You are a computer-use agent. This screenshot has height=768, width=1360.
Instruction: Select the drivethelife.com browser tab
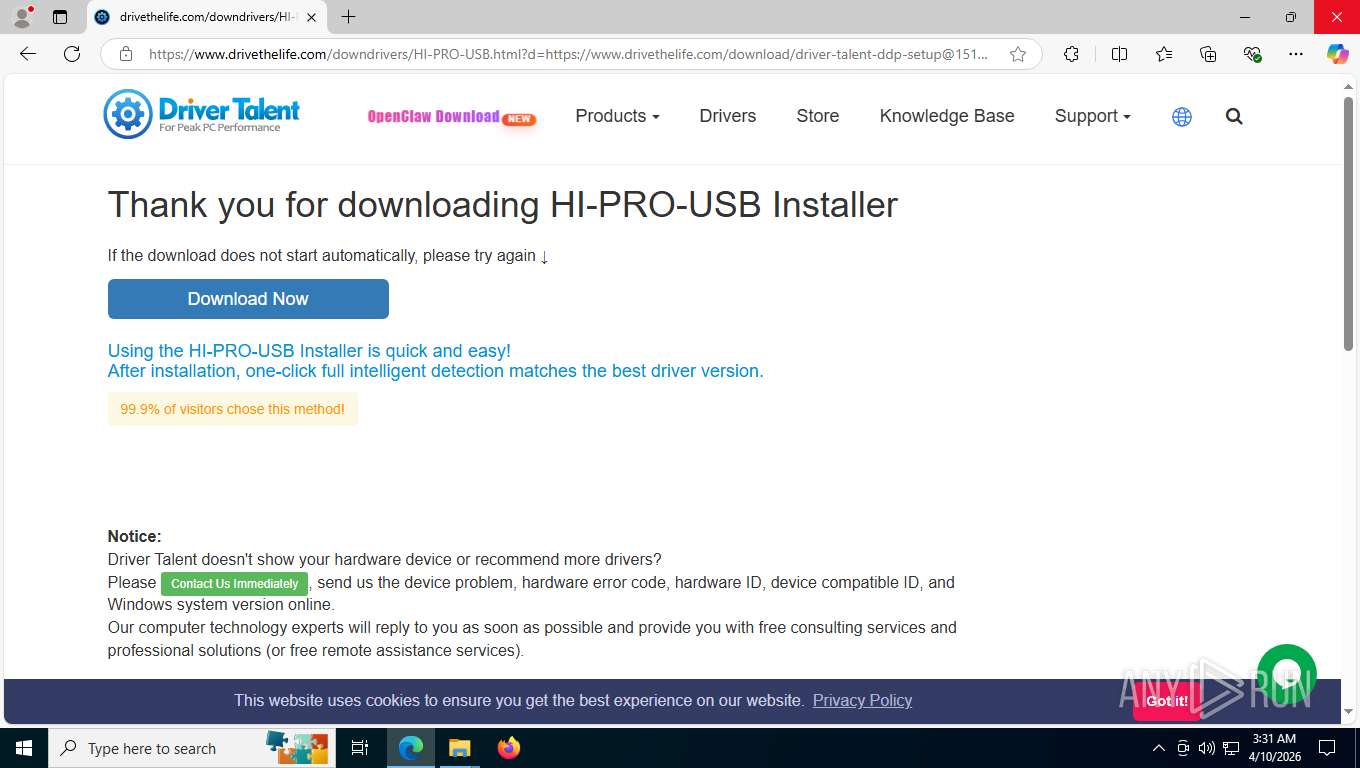click(207, 17)
